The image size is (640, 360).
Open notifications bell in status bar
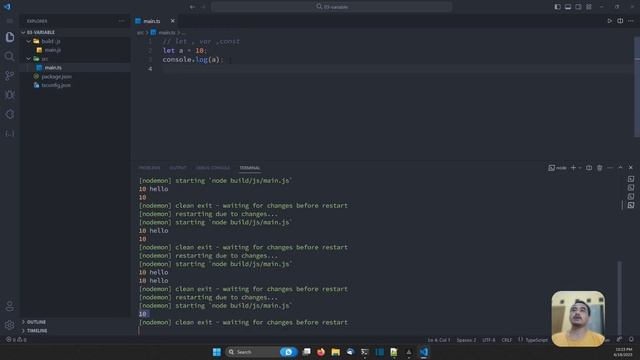tap(631, 340)
